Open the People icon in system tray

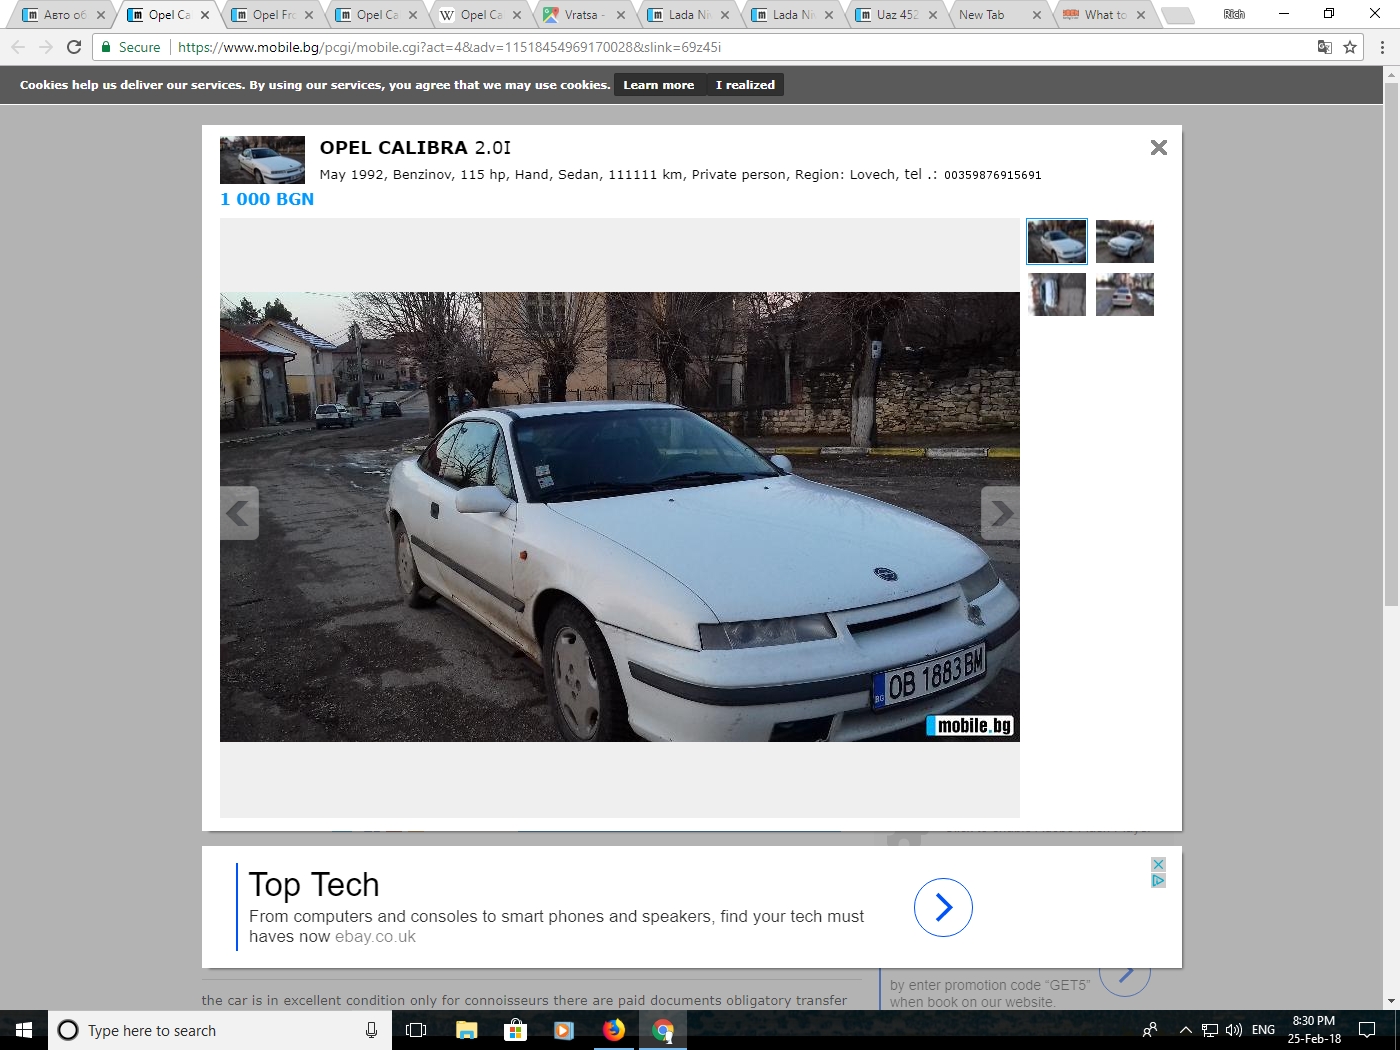(x=1150, y=1030)
